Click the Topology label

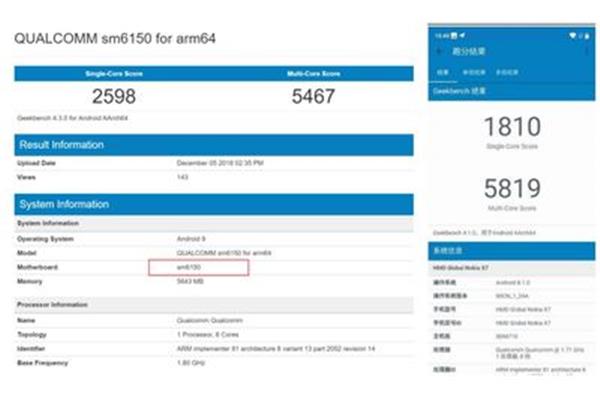32,335
